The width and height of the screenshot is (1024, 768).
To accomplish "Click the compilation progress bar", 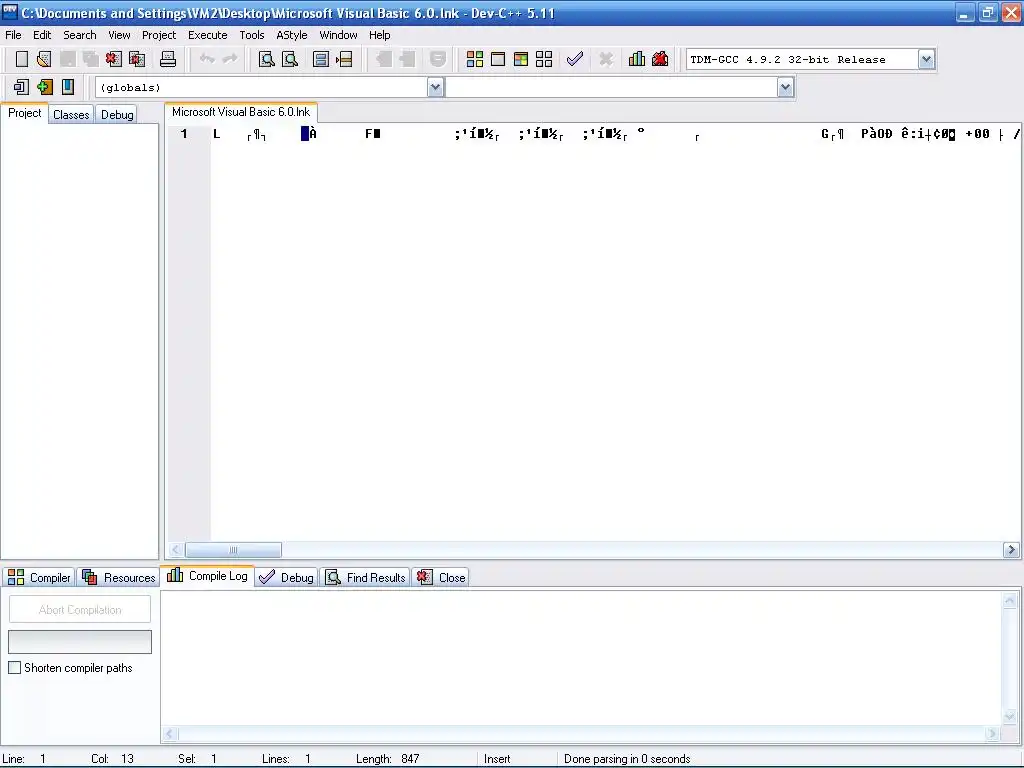I will (x=80, y=641).
